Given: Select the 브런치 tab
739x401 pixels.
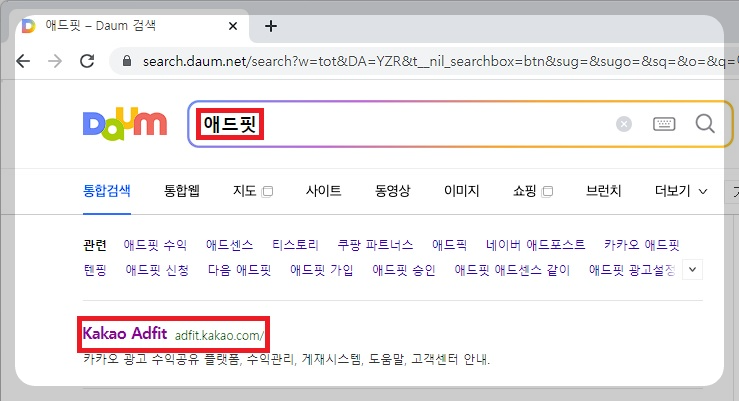Looking at the screenshot, I should coord(603,191).
